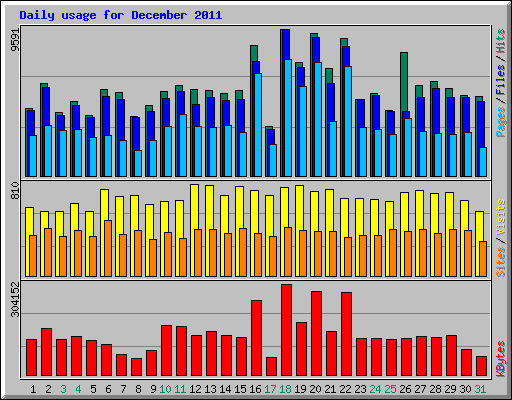Click the Pages legend label

(501, 122)
